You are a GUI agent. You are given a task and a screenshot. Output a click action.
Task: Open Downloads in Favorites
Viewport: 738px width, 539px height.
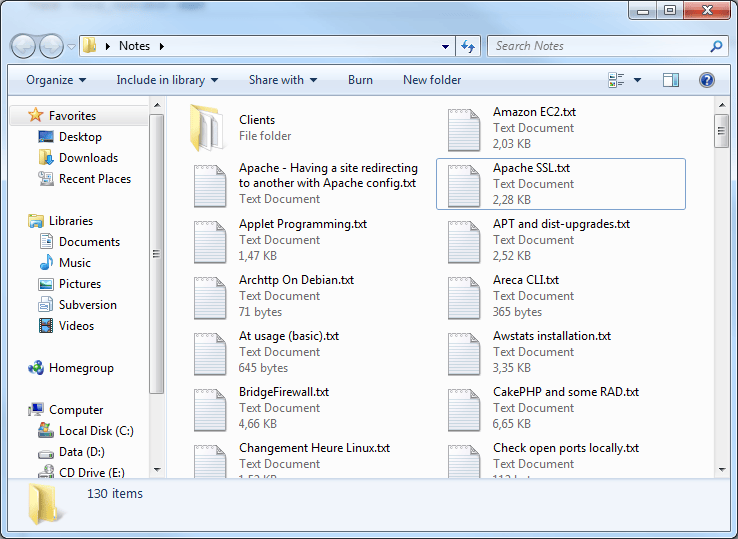(88, 158)
